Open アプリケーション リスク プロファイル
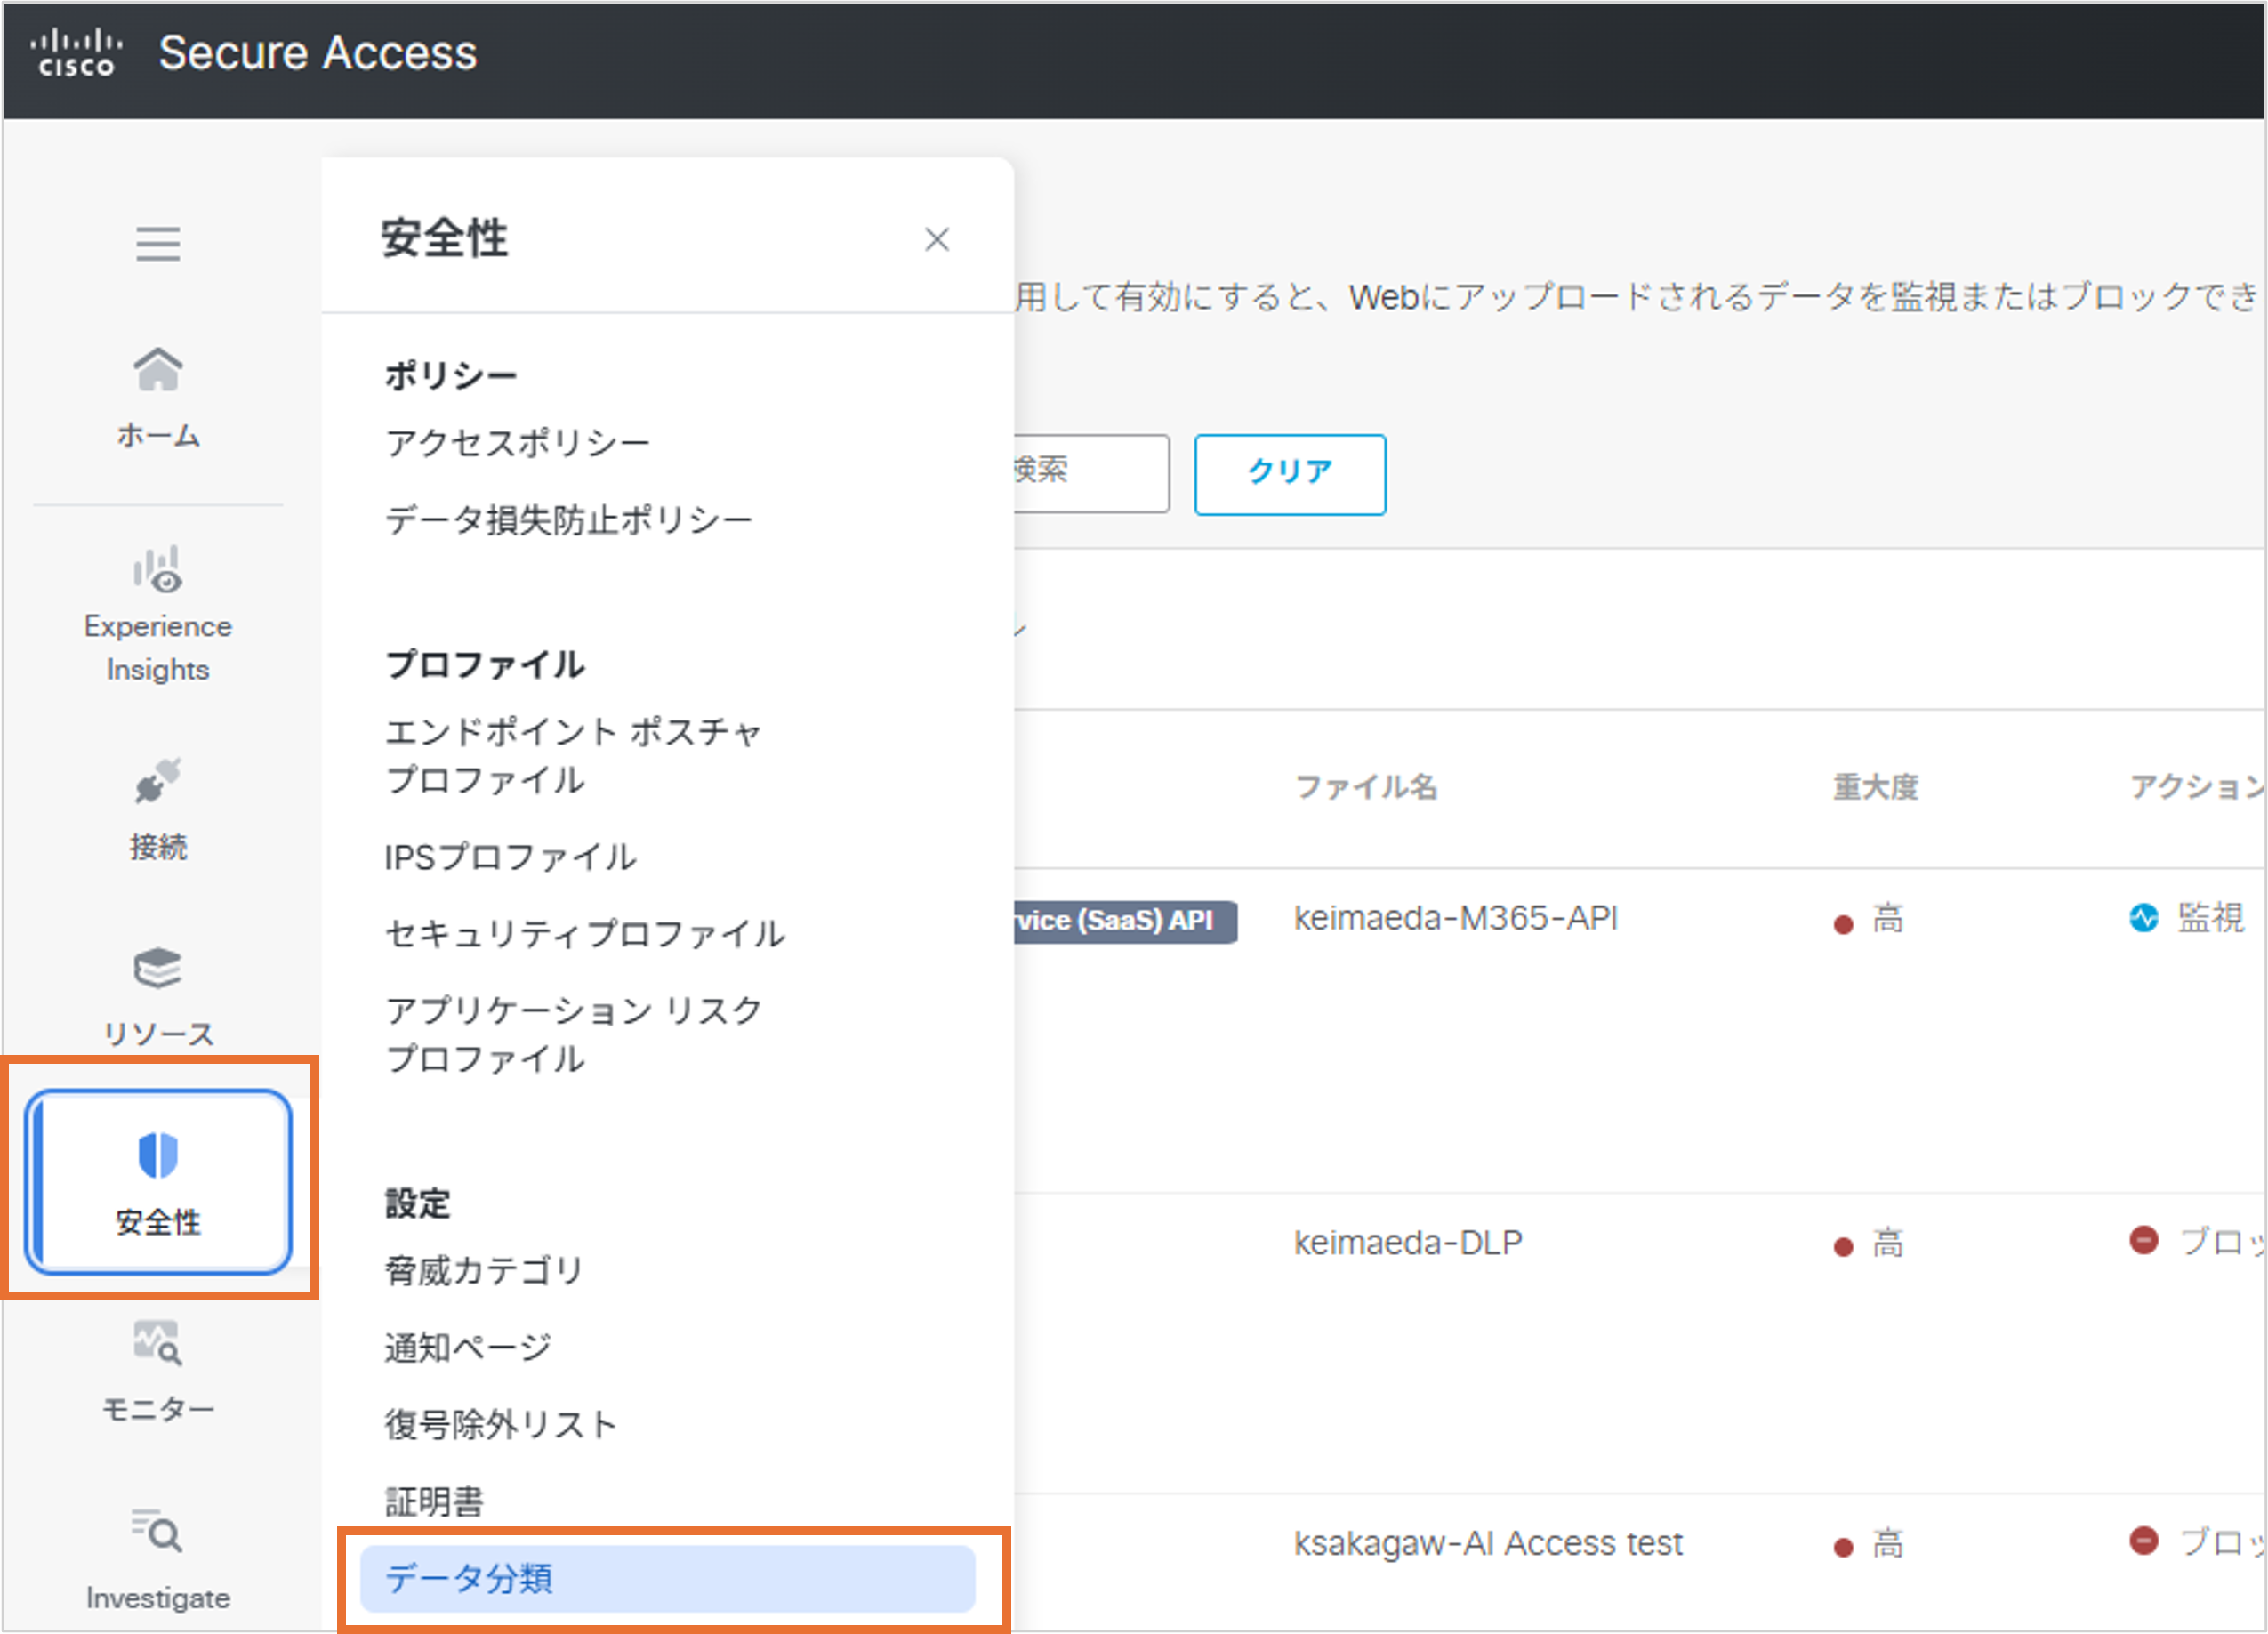 point(574,1034)
